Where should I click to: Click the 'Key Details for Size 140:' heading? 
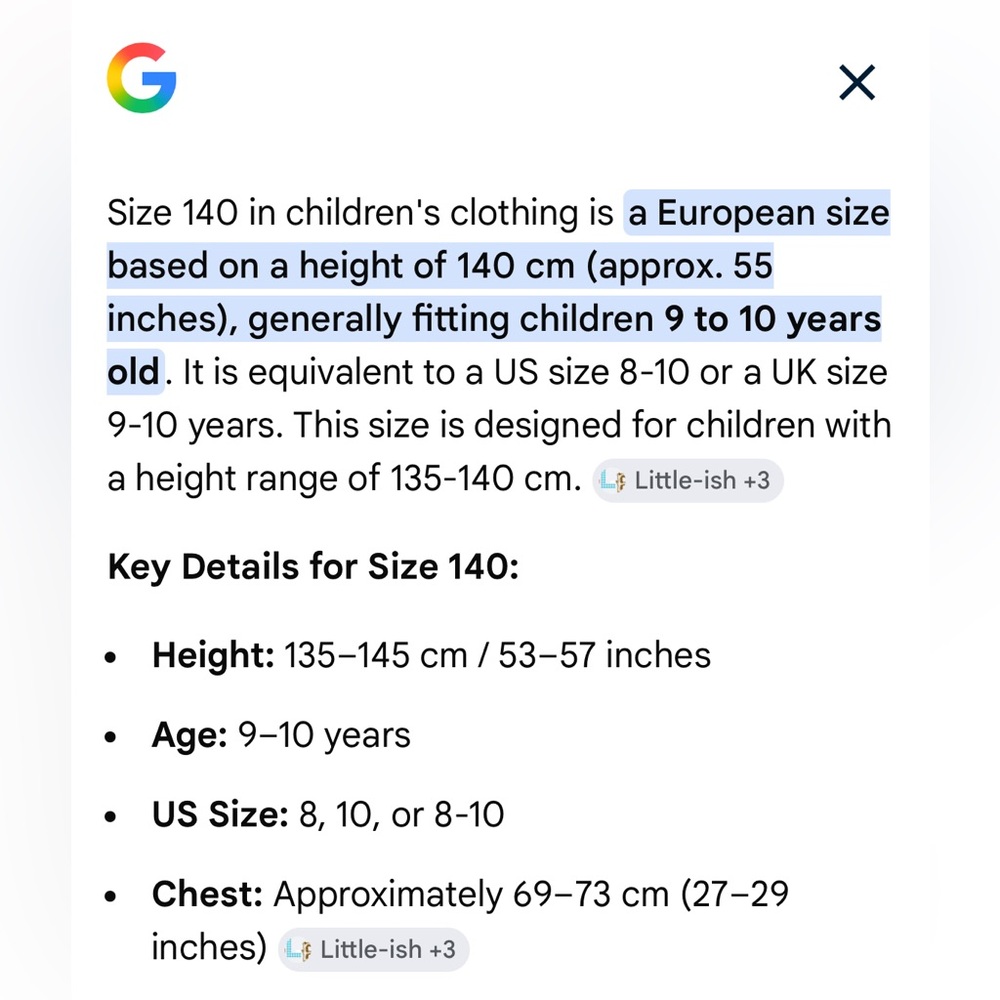313,566
